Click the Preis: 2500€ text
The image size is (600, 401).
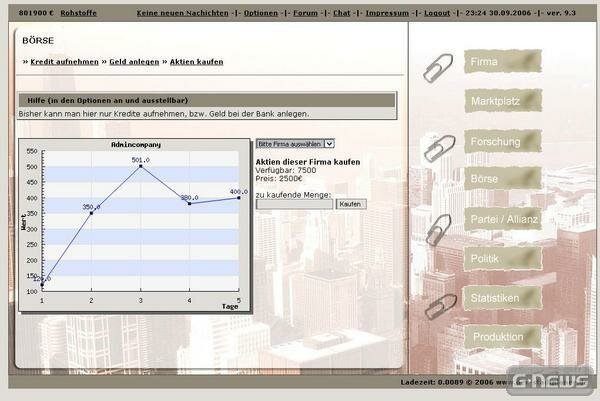pos(279,179)
